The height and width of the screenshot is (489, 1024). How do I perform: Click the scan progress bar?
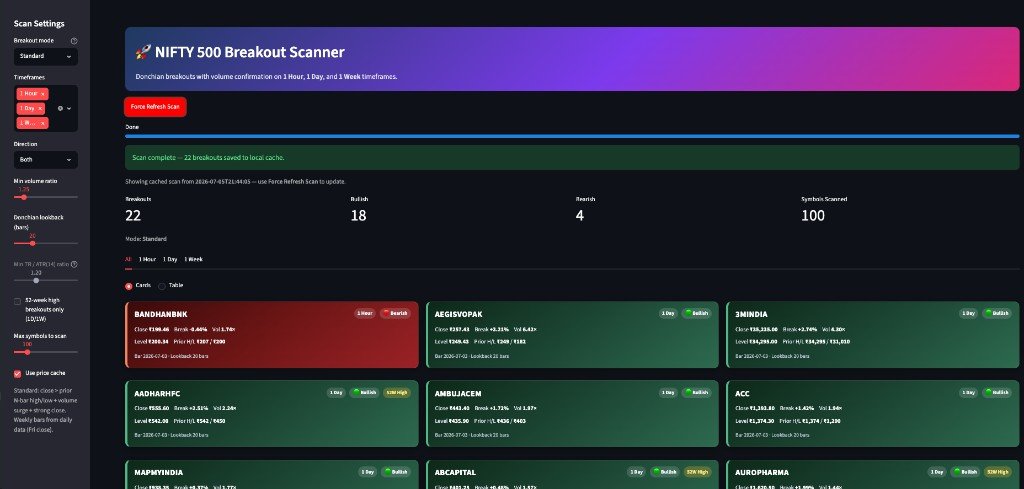coord(572,136)
